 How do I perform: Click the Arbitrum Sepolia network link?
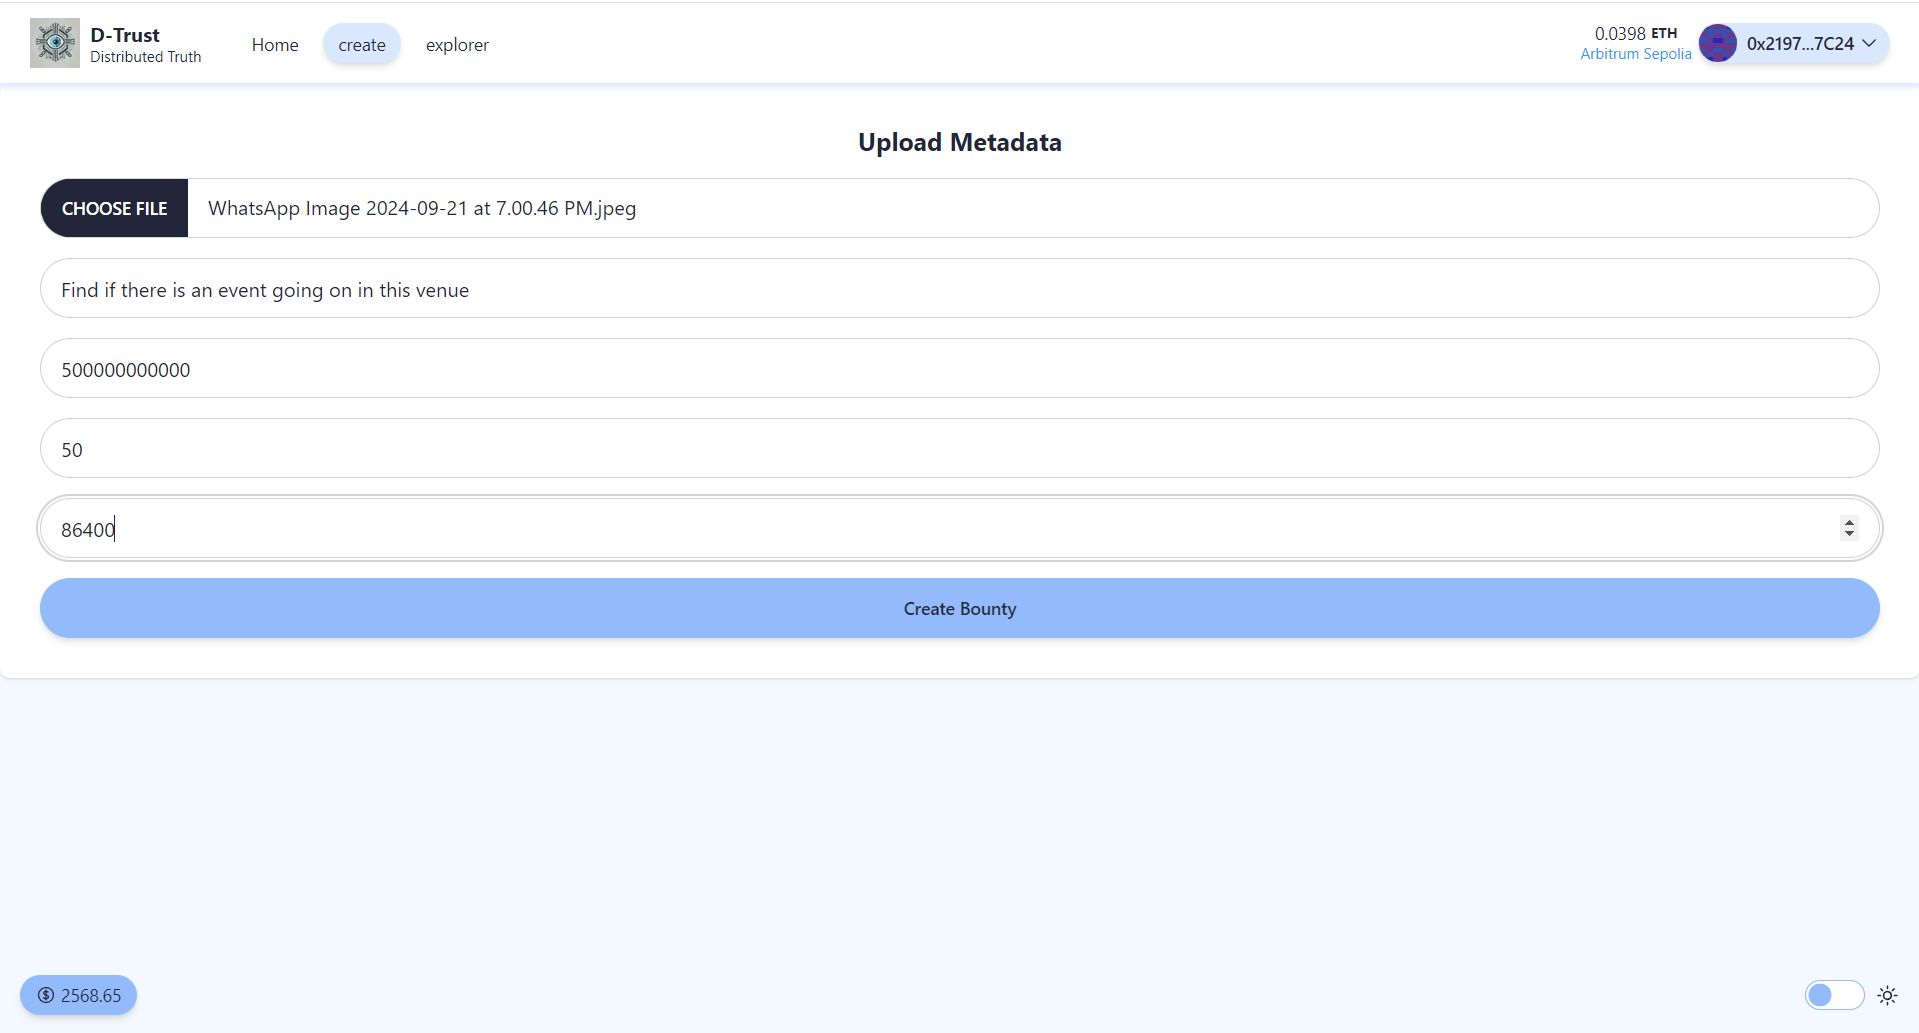click(x=1636, y=54)
